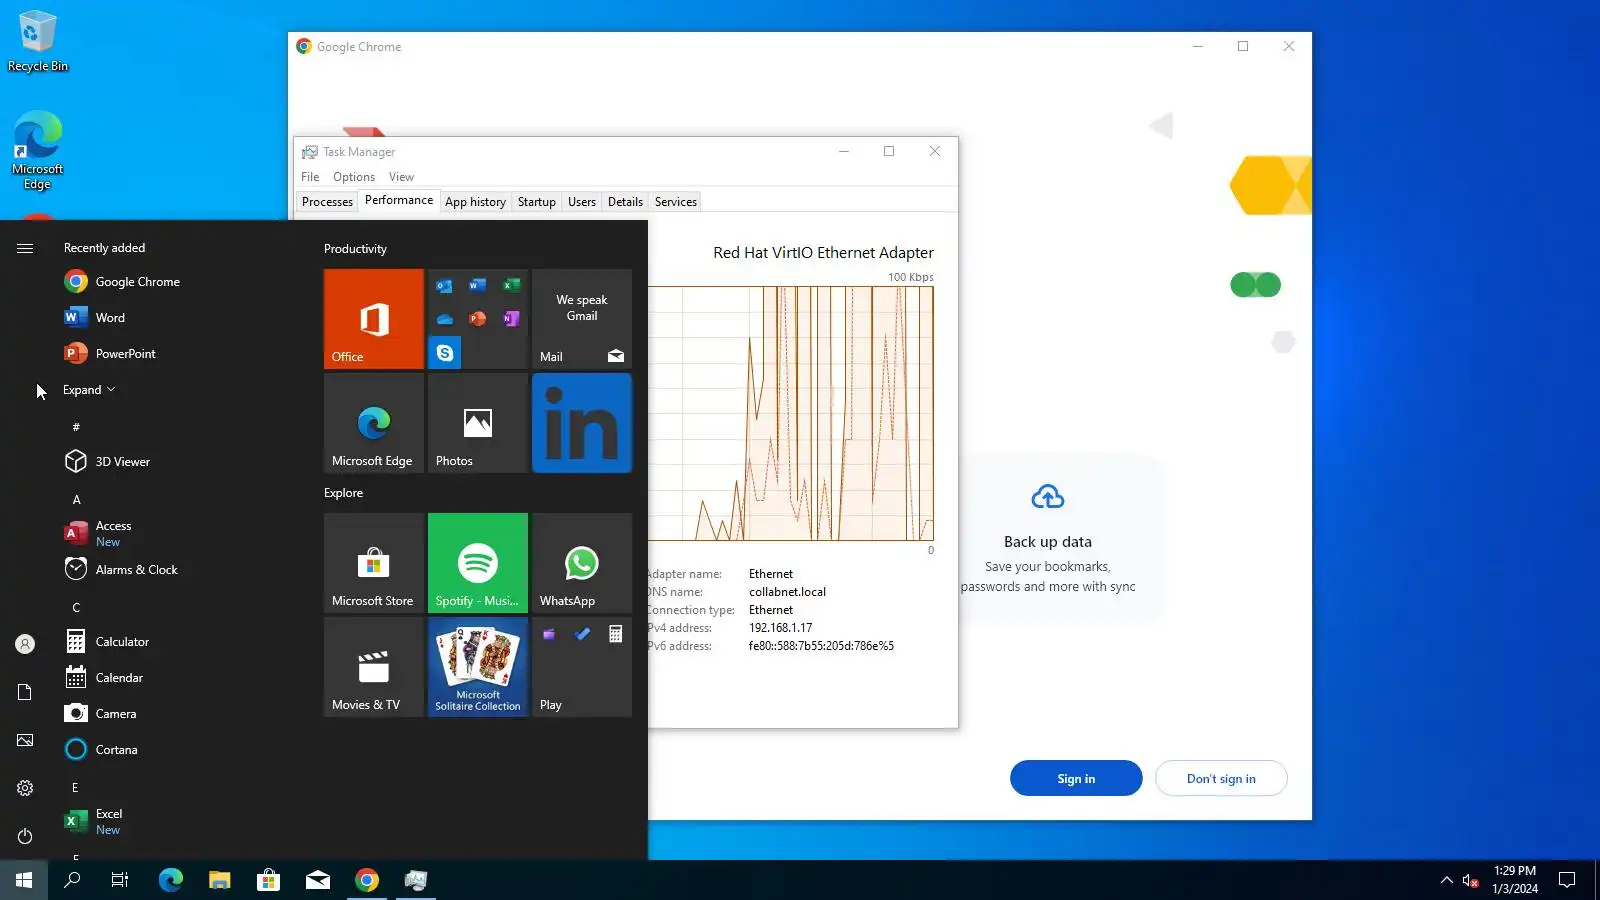This screenshot has width=1600, height=900.
Task: Open the LinkedIn tile
Action: 582,423
